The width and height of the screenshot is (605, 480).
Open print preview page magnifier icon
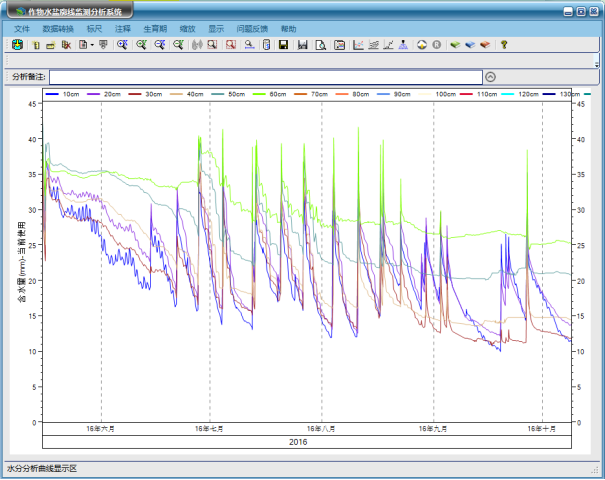(x=321, y=45)
